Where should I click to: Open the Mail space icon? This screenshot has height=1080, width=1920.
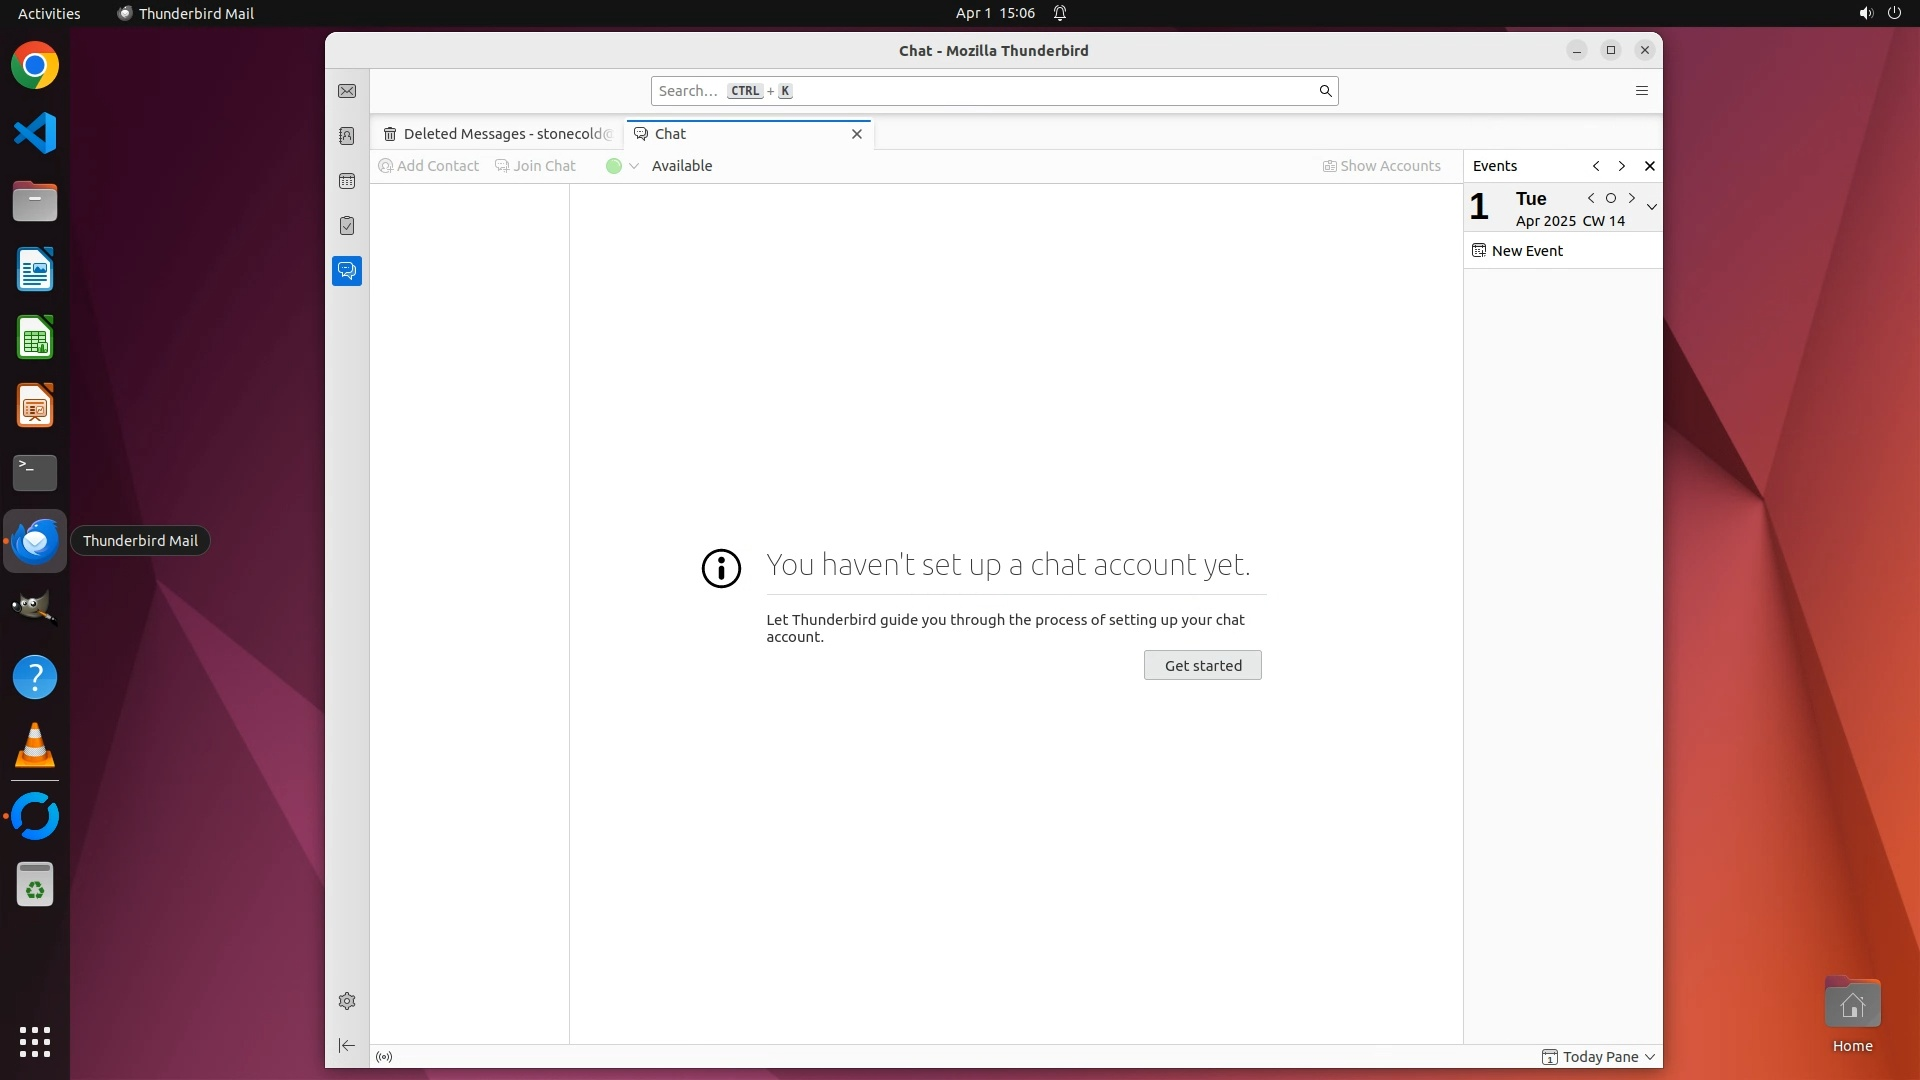click(347, 91)
